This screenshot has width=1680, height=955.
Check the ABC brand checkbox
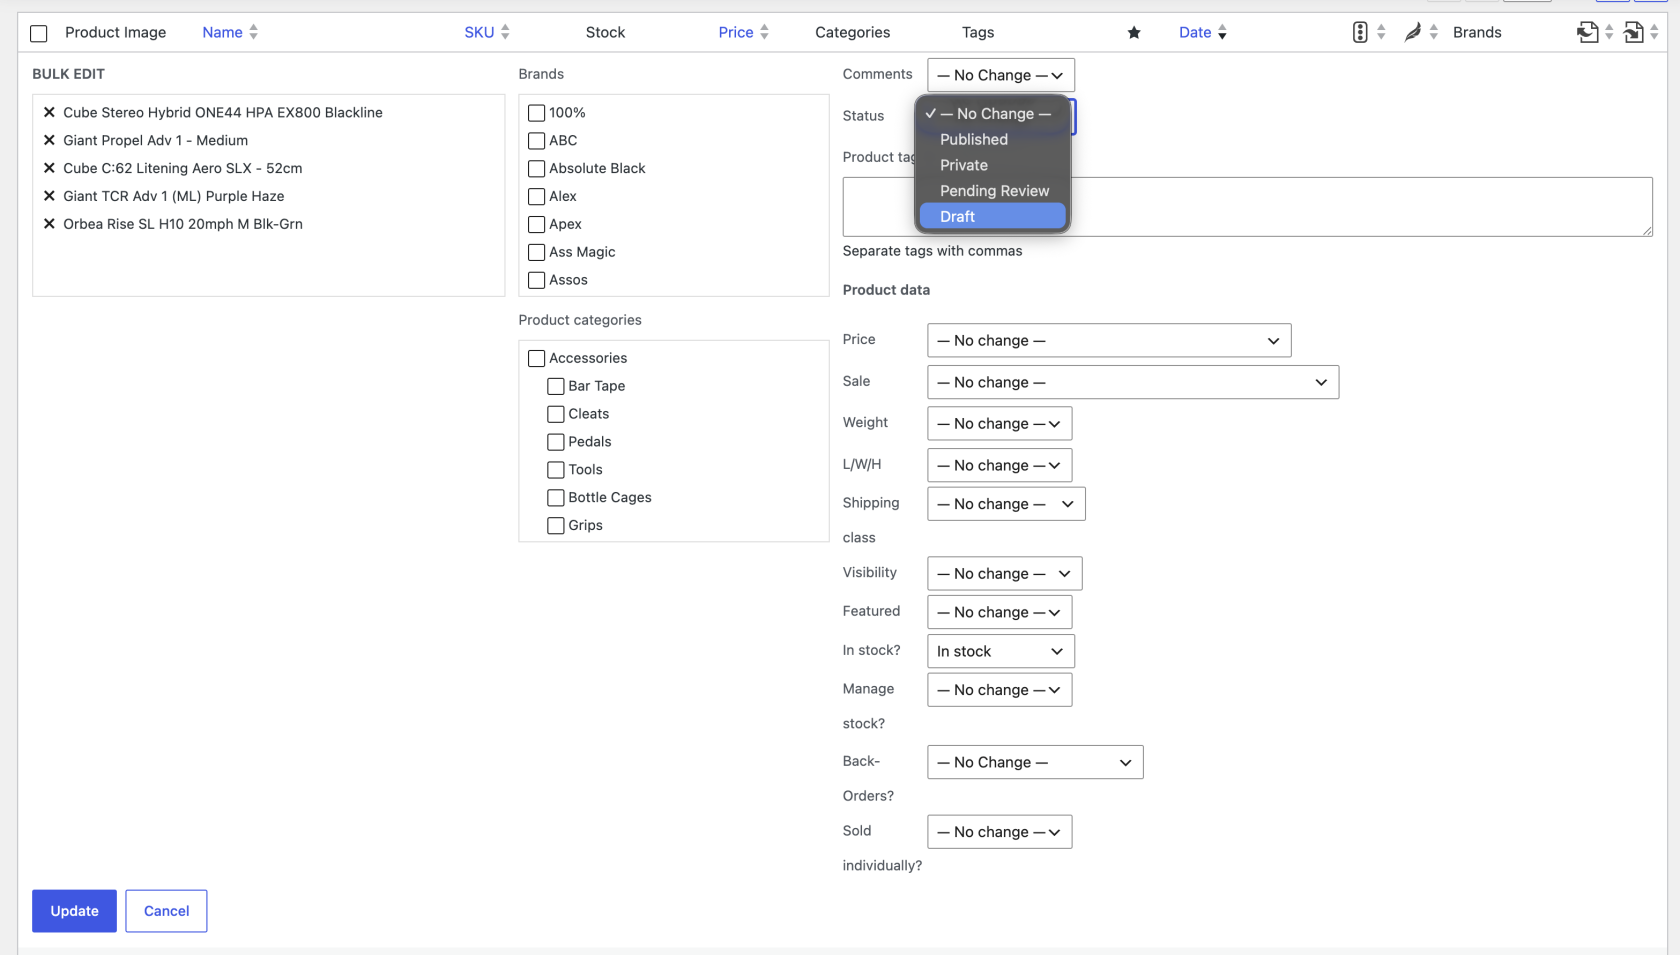(x=536, y=141)
